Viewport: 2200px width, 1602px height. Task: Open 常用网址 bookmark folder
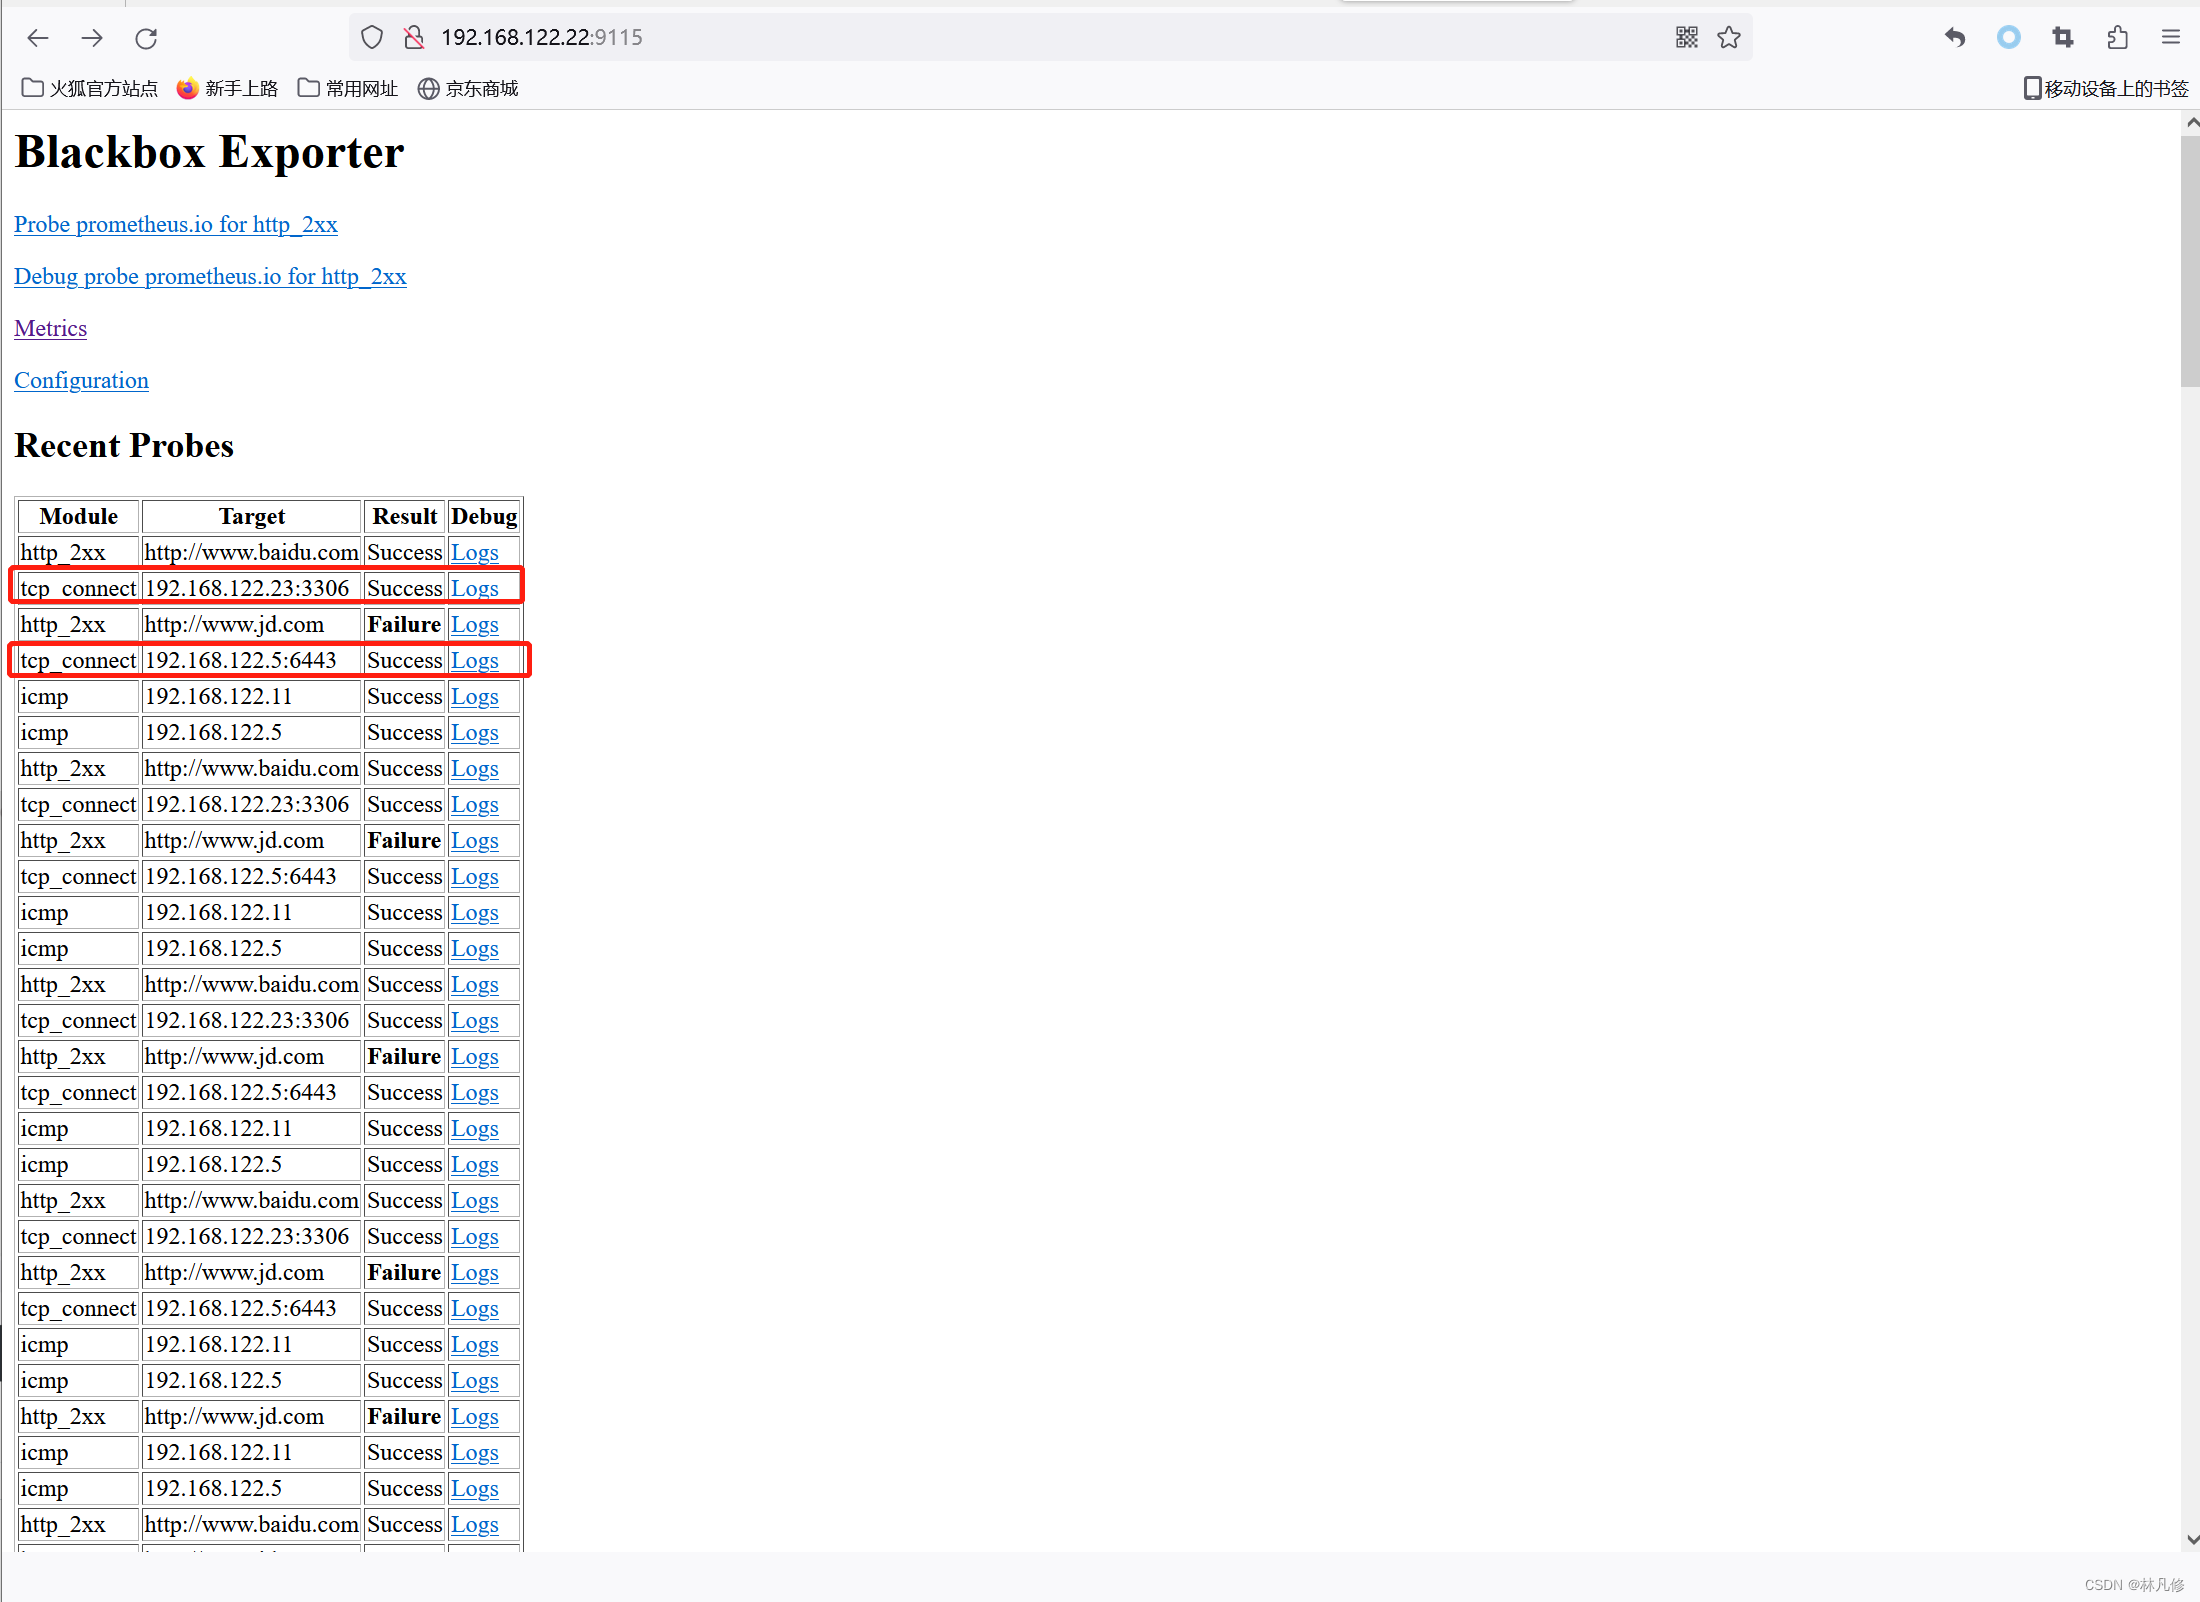[x=348, y=89]
